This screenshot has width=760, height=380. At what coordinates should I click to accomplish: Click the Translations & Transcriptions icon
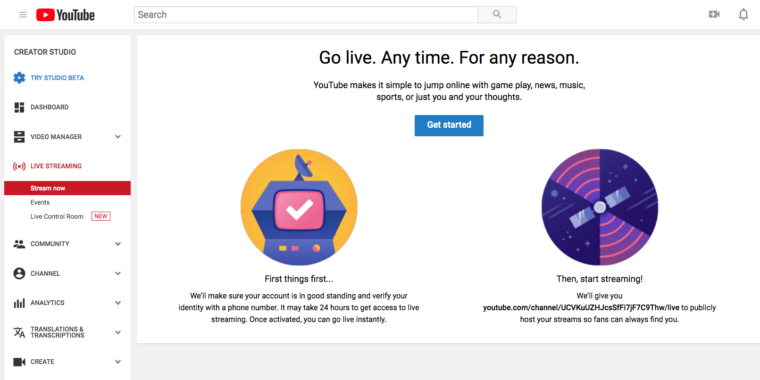19,332
